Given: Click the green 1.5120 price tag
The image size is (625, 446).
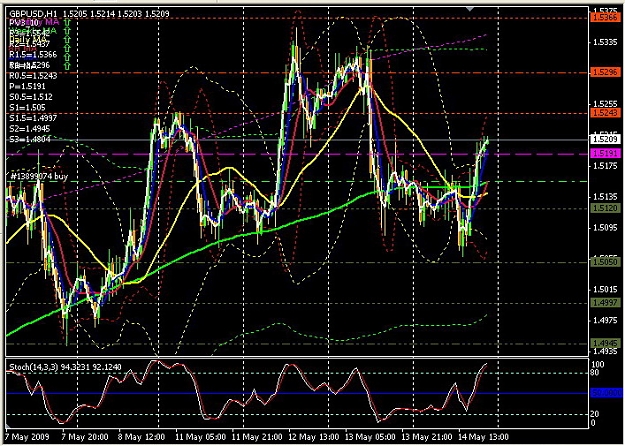Looking at the screenshot, I should (x=605, y=208).
